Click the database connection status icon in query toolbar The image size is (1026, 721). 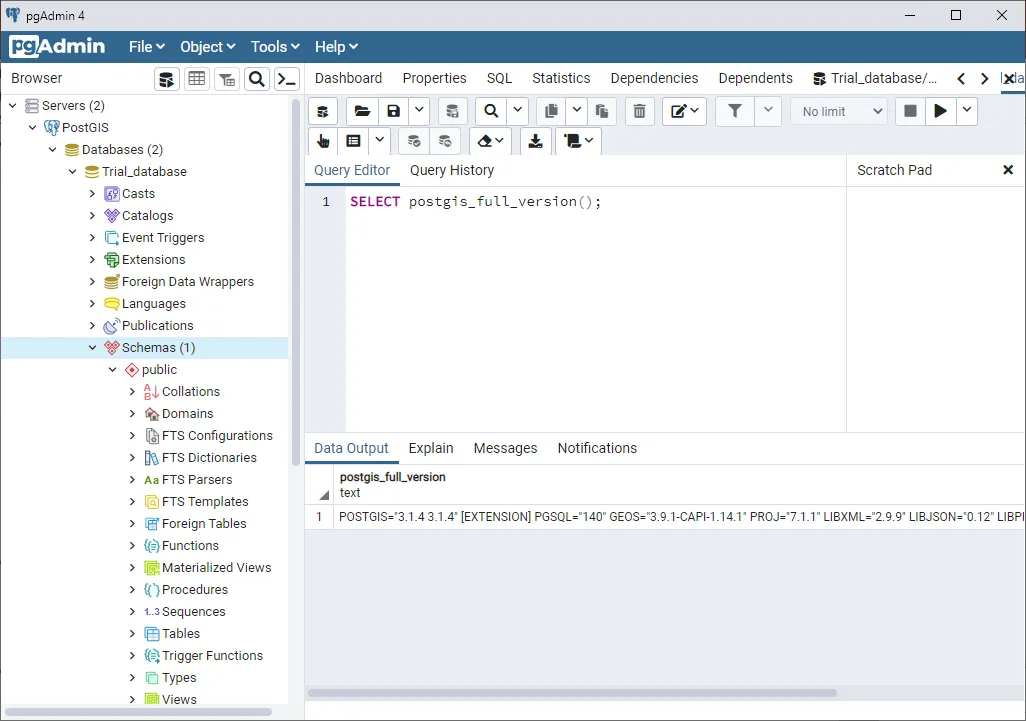(x=323, y=111)
